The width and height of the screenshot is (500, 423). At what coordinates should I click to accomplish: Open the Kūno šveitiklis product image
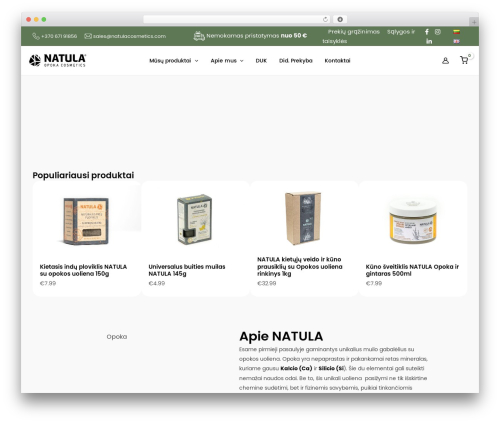(413, 221)
